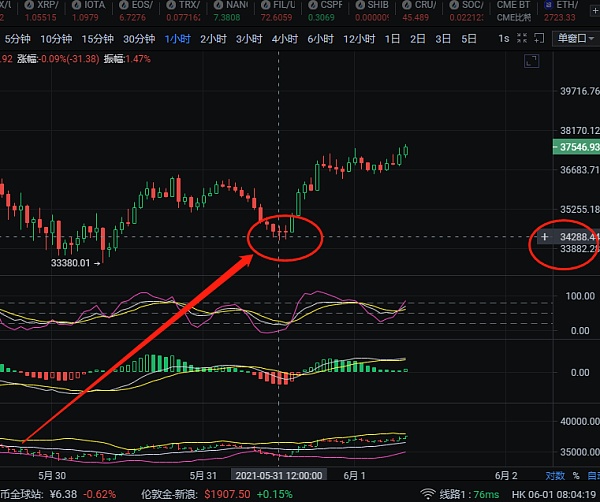This screenshot has width=600, height=502.
Task: Click the HK 06-01 08:04:19 clock
Action: pos(553,494)
